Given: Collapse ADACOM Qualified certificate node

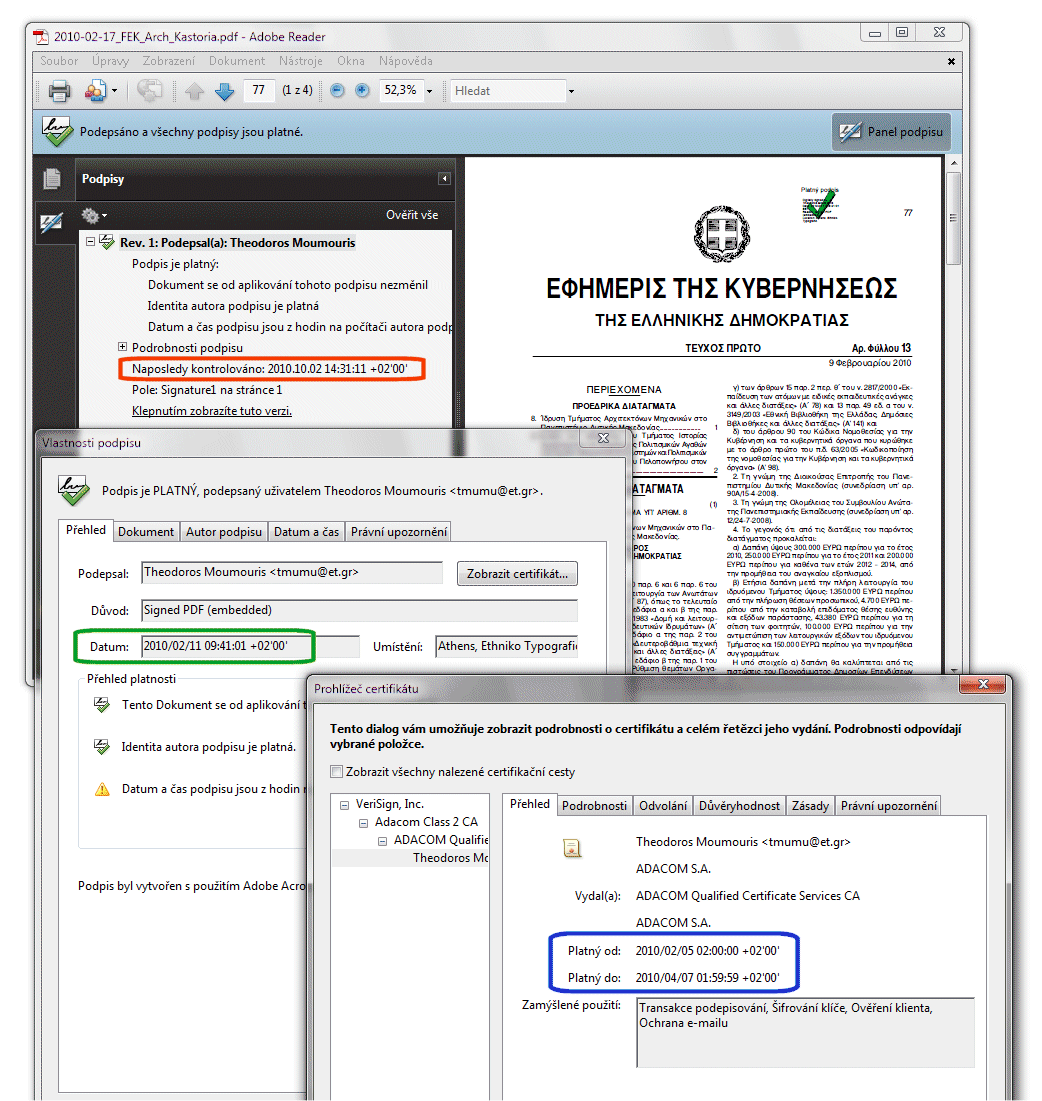Looking at the screenshot, I should point(382,840).
